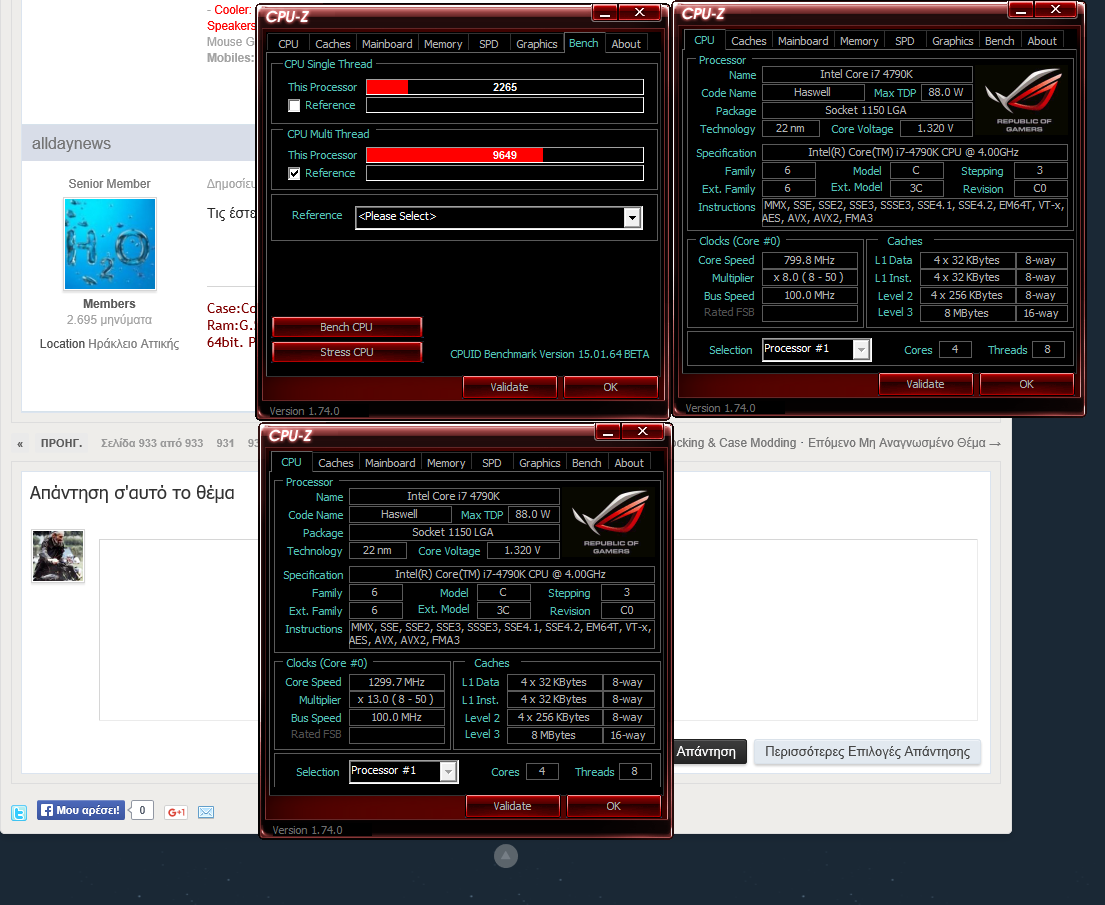Open Mainboard tab in top-right CPU-Z window
1105x905 pixels.
(x=803, y=41)
